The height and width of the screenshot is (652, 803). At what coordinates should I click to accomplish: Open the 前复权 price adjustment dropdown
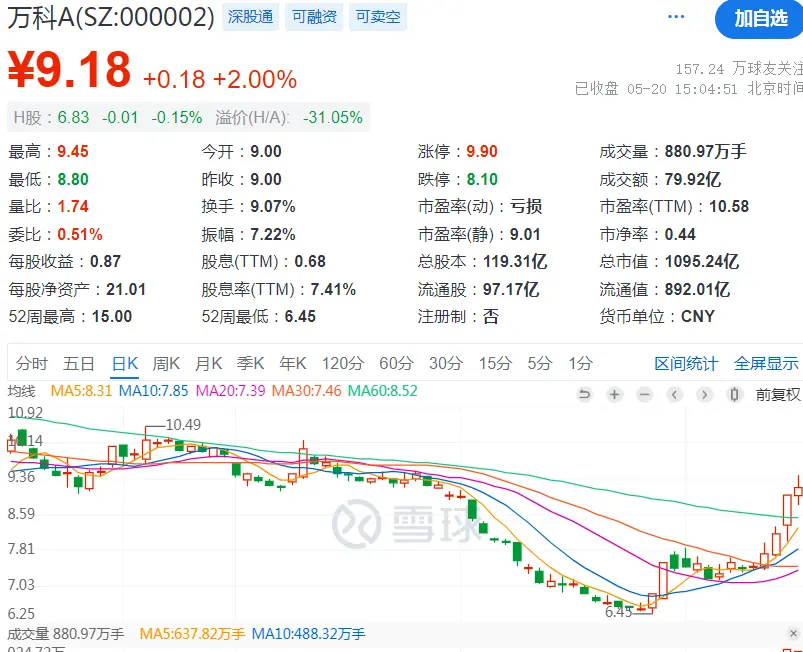click(777, 395)
